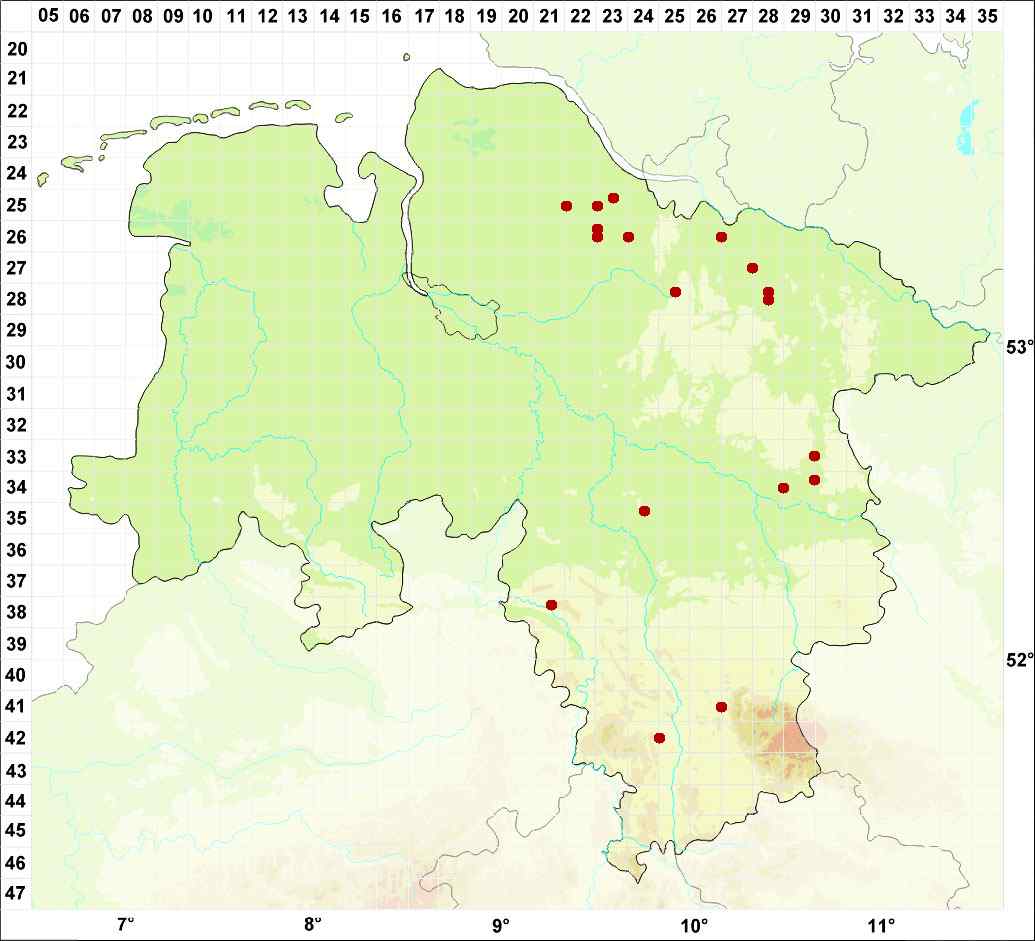Select the red dot at row 26, column 24
This screenshot has height=941, width=1035.
coord(628,237)
